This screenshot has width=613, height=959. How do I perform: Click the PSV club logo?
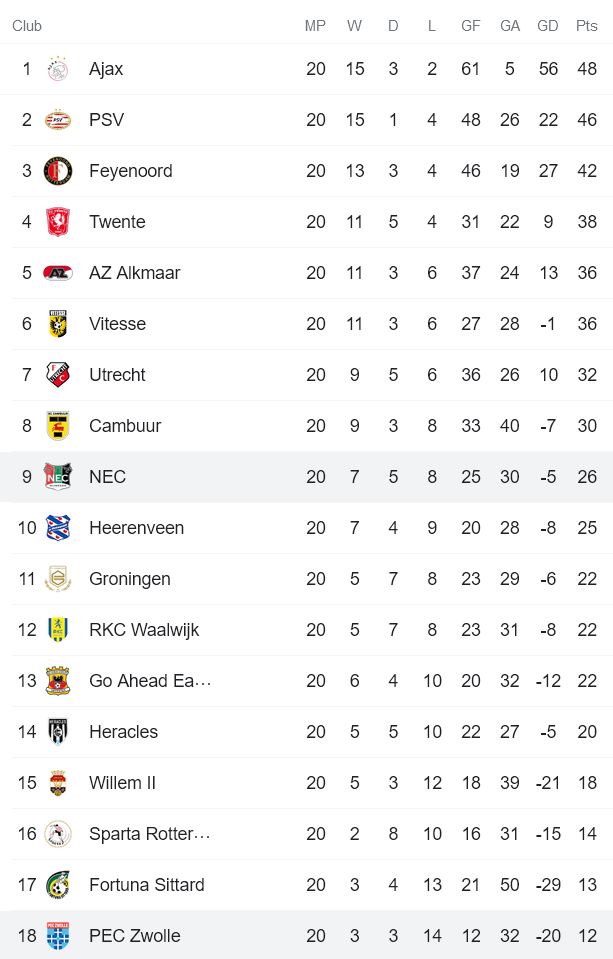coord(58,120)
